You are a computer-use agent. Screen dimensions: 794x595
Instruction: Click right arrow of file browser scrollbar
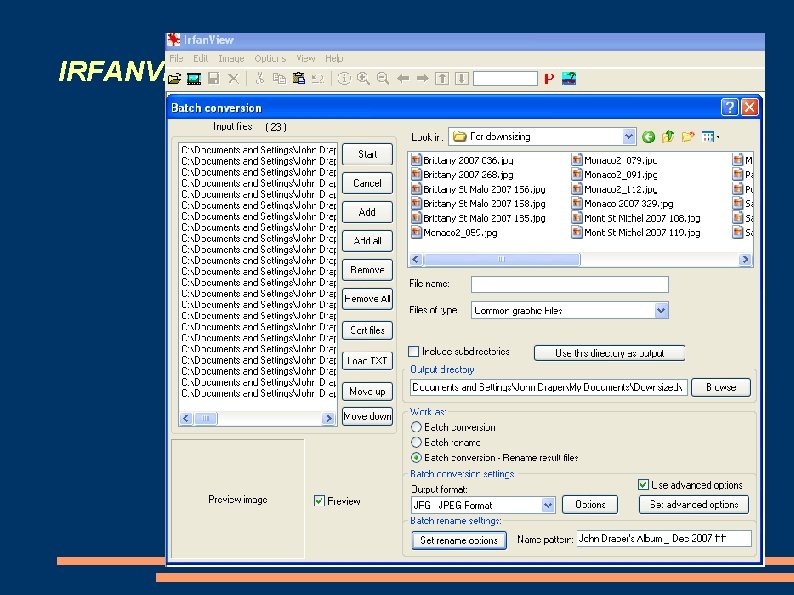(744, 259)
